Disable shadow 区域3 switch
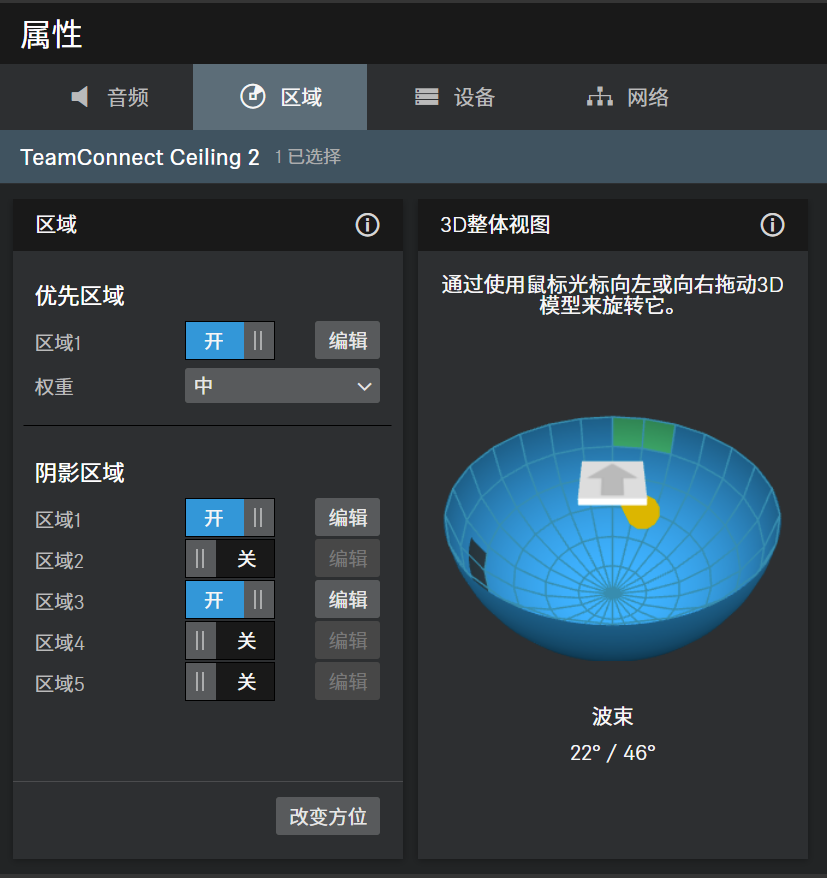The height and width of the screenshot is (878, 827). (230, 600)
